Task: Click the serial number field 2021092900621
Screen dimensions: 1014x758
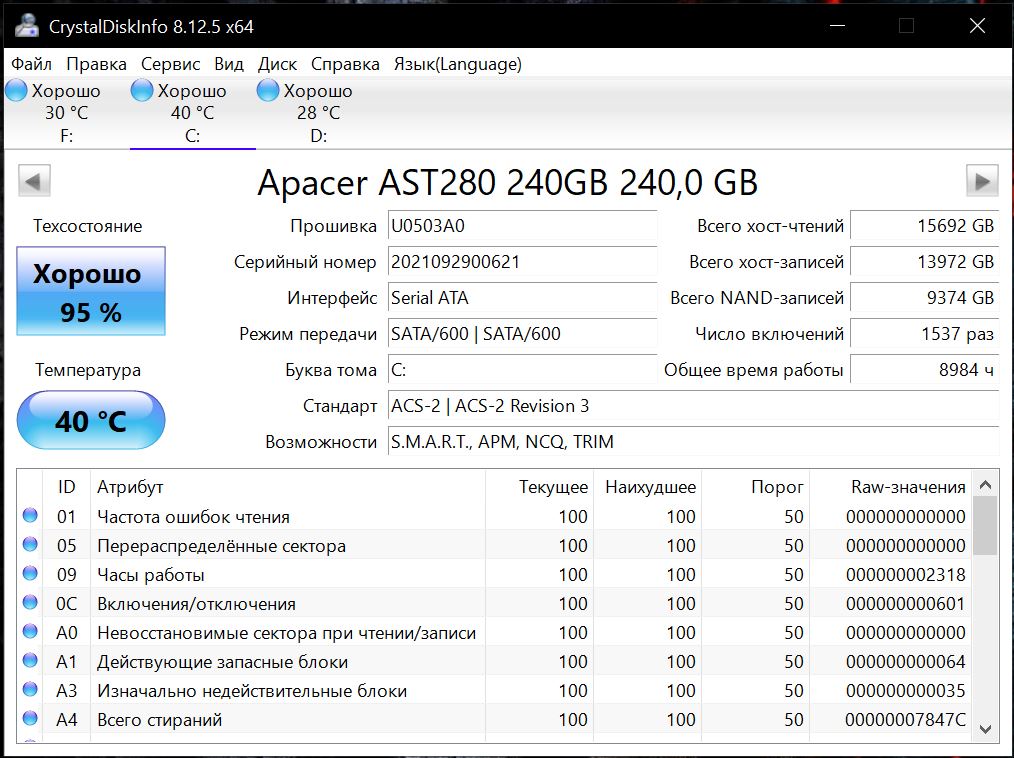Action: (x=523, y=262)
